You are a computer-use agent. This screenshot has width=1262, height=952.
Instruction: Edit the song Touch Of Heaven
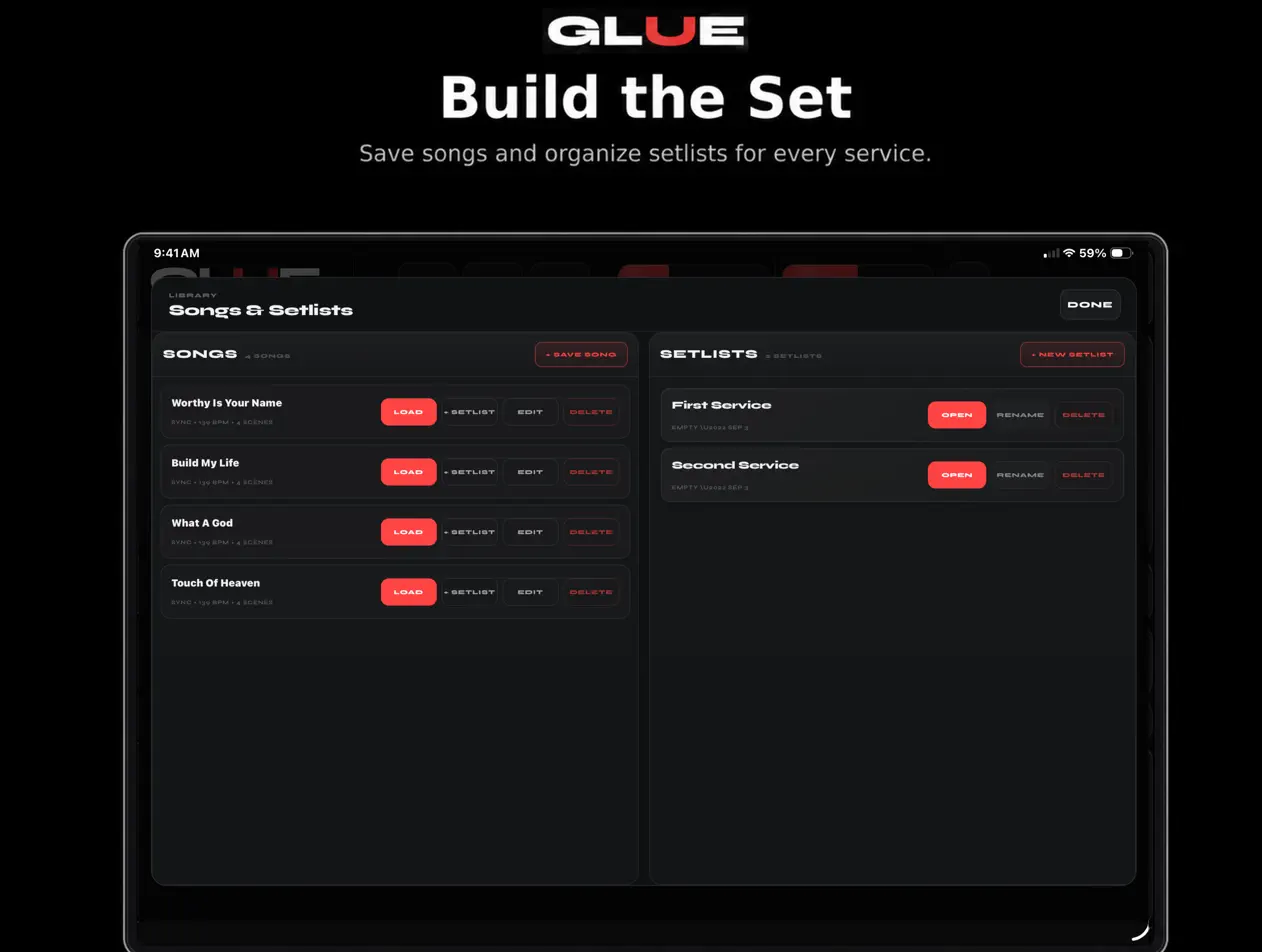tap(530, 592)
